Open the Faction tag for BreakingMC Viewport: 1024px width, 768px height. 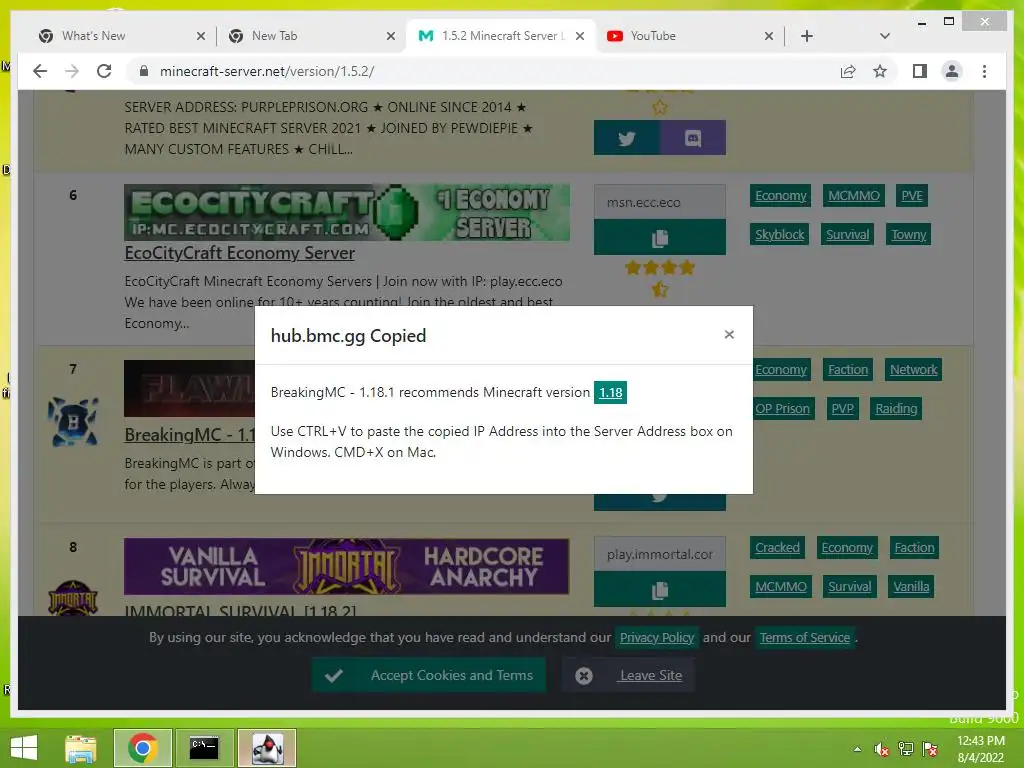tap(848, 370)
